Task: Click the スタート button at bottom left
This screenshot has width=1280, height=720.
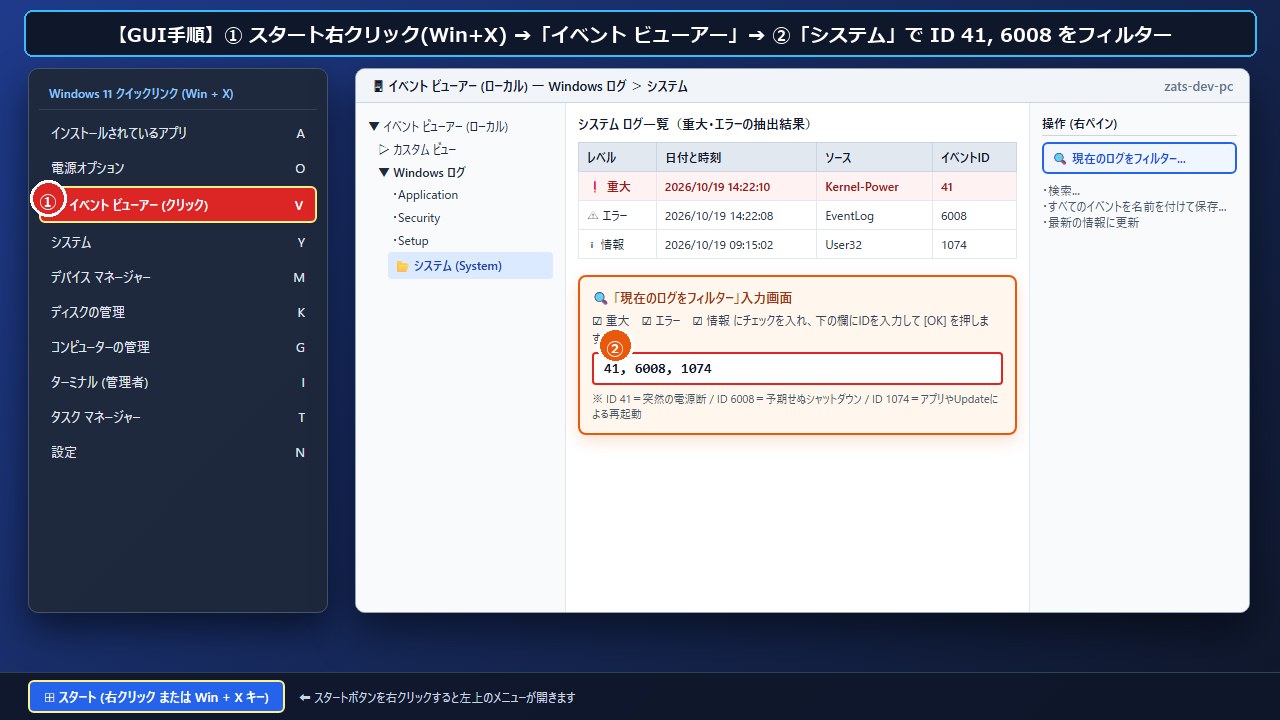Action: point(157,697)
